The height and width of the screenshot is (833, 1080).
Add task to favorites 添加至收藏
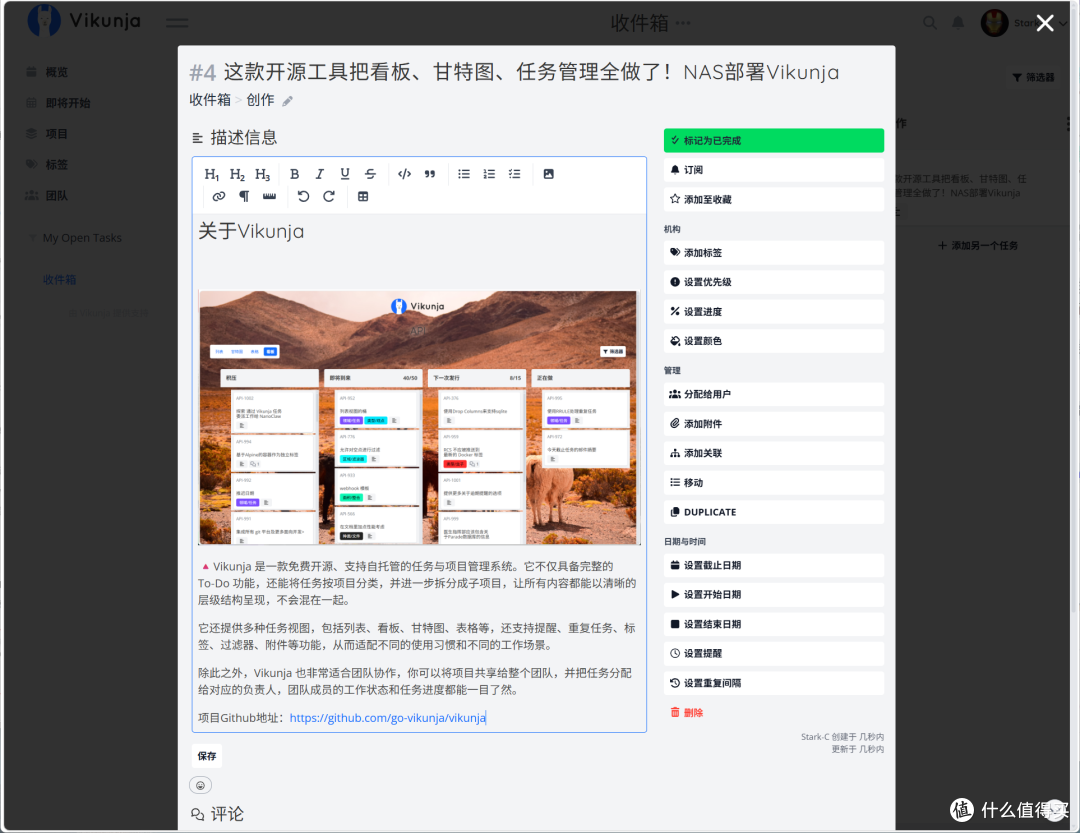(773, 200)
